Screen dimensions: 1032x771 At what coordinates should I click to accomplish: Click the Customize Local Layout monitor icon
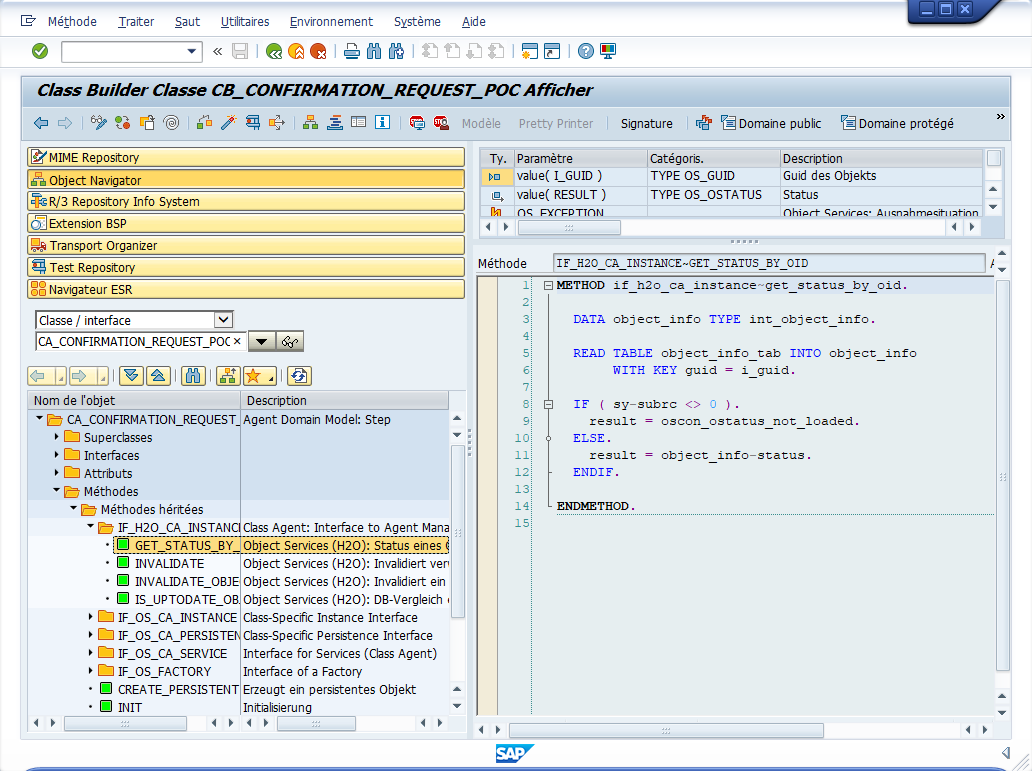point(607,51)
